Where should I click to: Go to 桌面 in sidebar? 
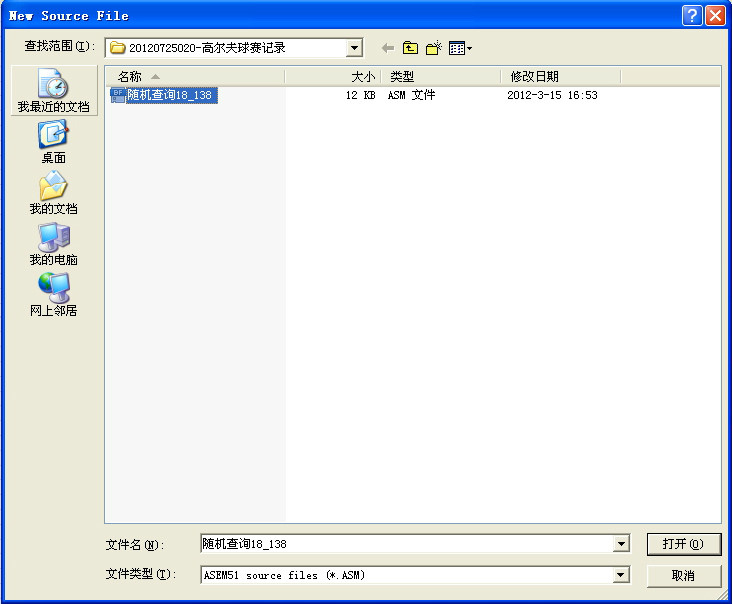tap(53, 142)
